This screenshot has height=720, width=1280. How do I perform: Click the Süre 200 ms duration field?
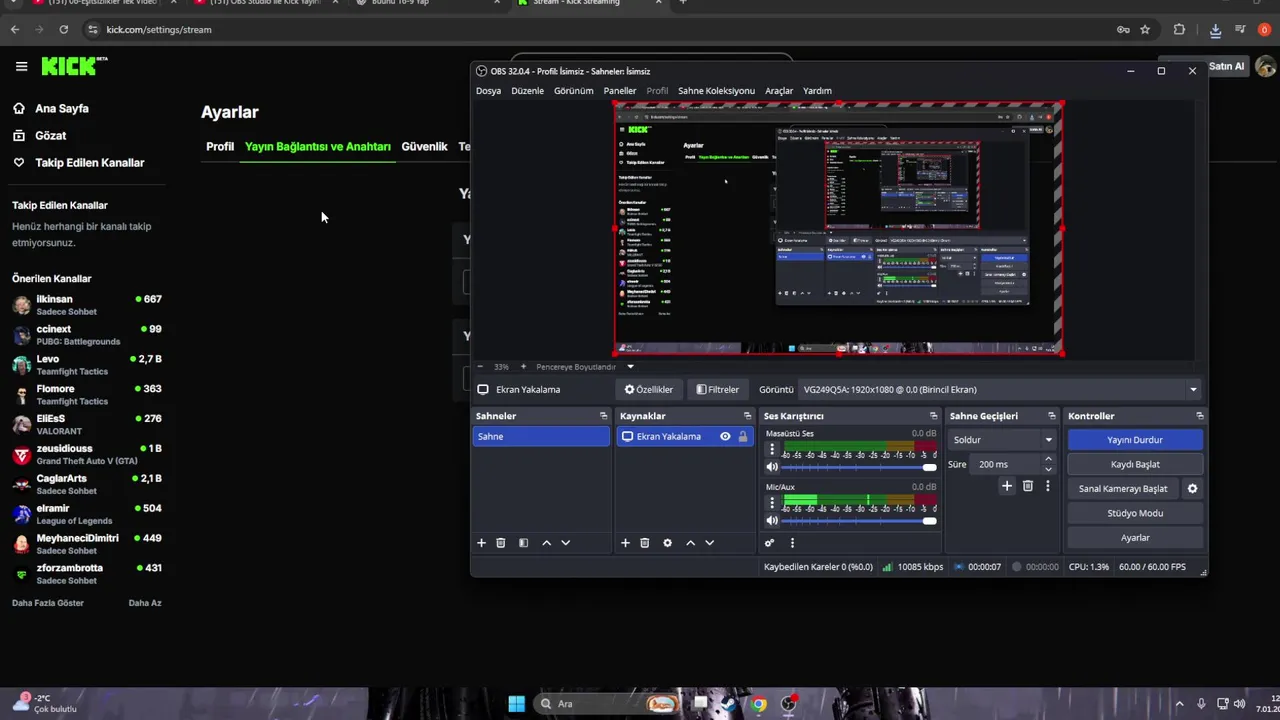(x=1005, y=465)
